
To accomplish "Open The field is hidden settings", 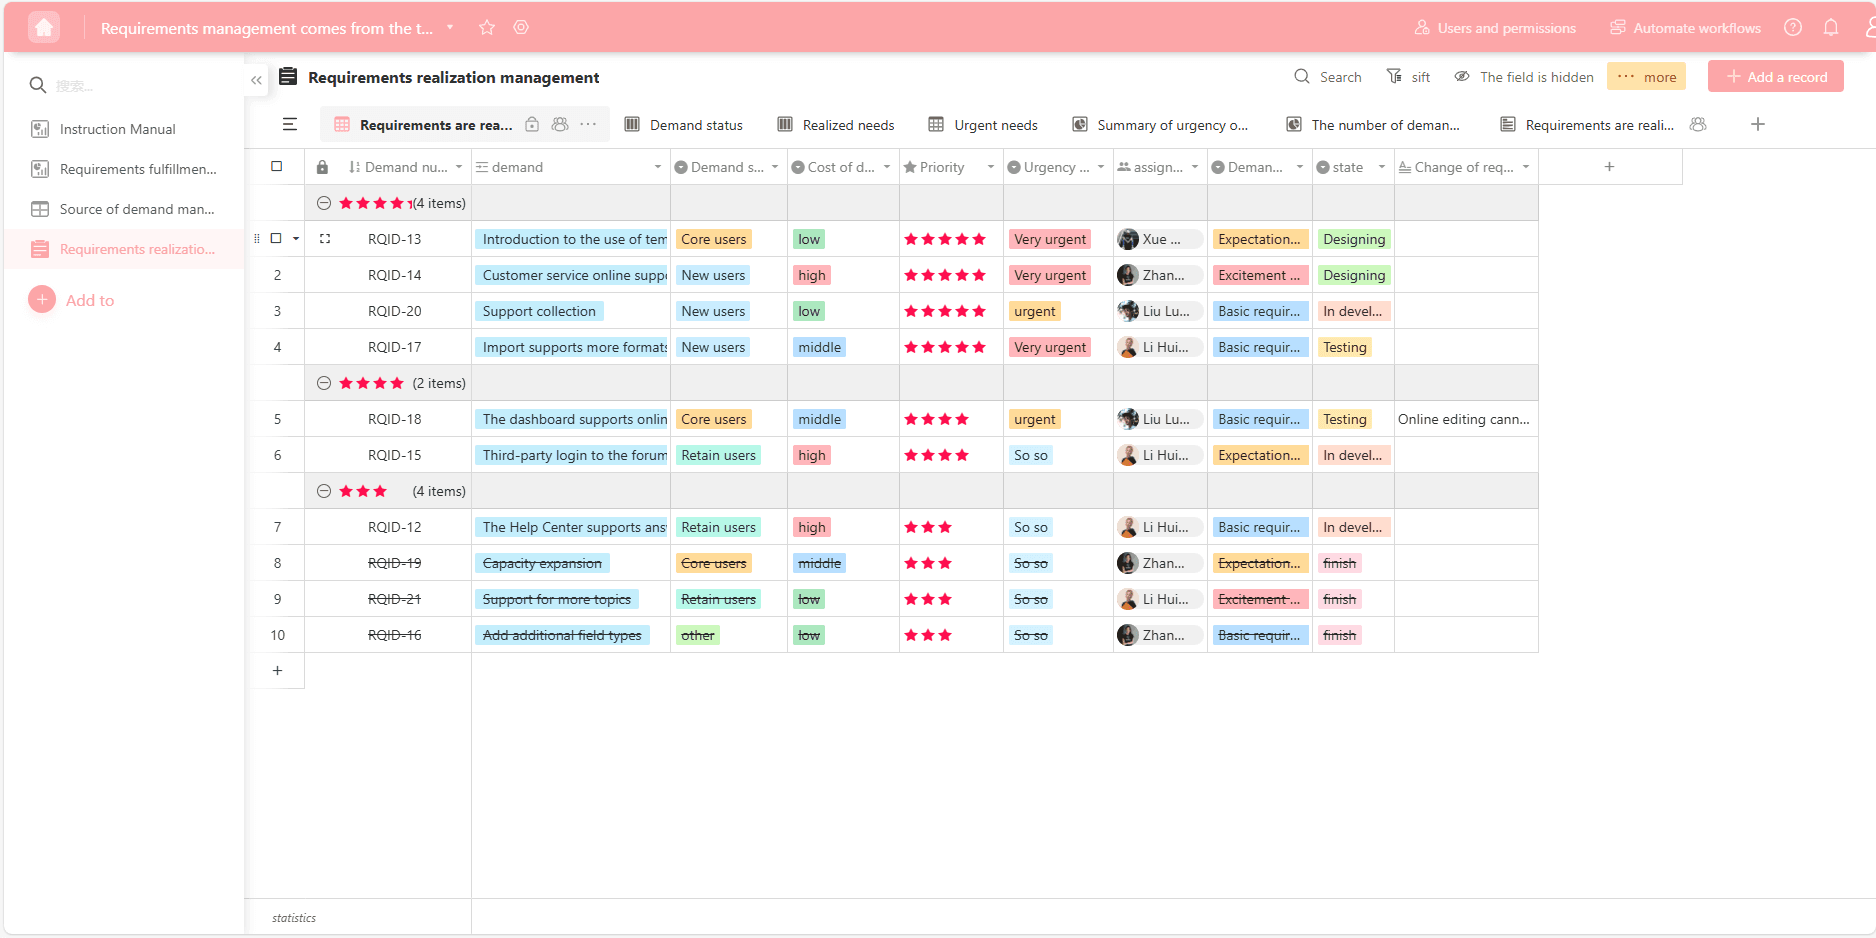I will [1524, 77].
